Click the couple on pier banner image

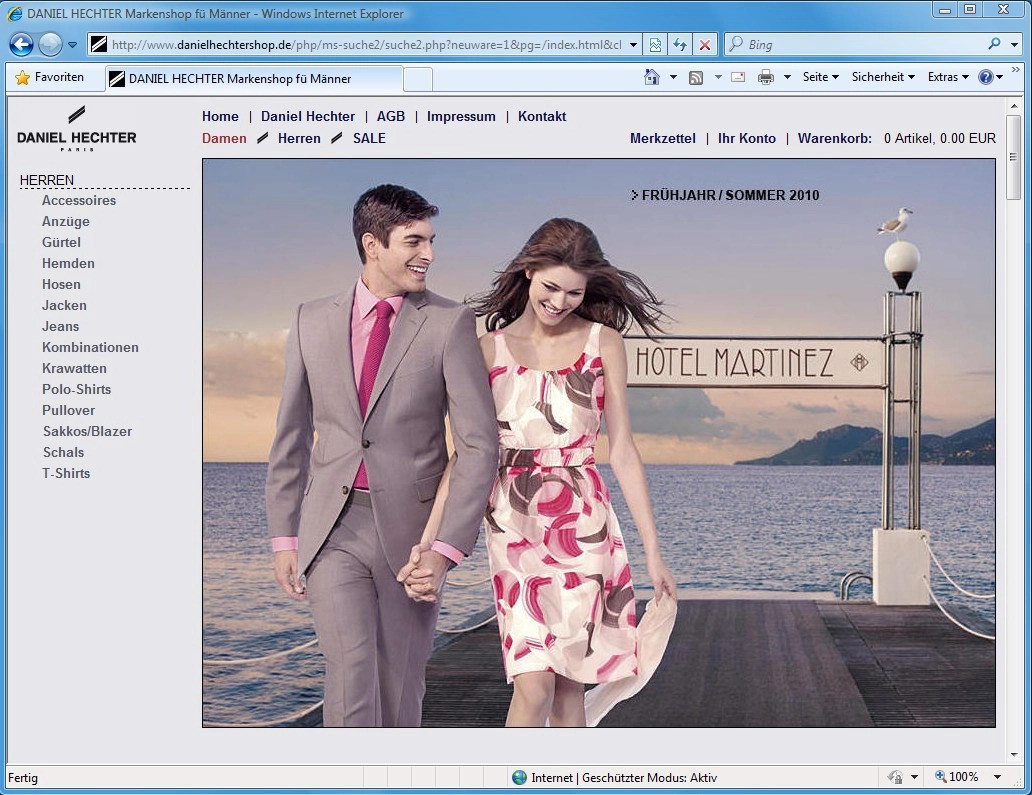pos(599,443)
